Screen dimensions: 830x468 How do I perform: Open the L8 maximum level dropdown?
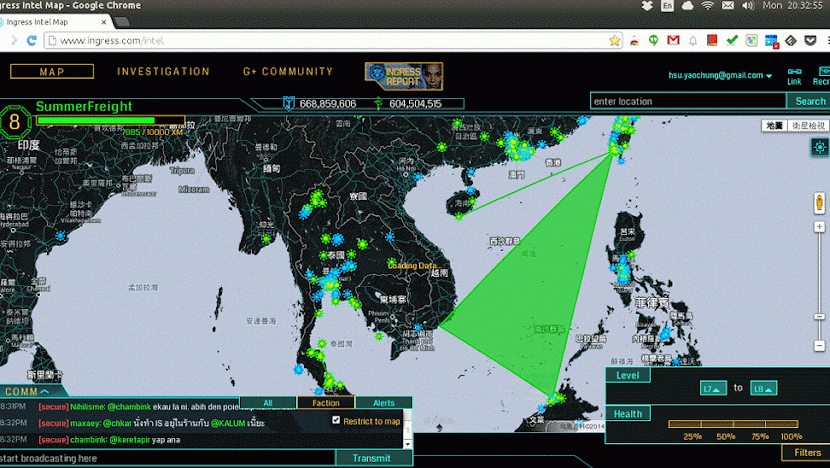[763, 389]
